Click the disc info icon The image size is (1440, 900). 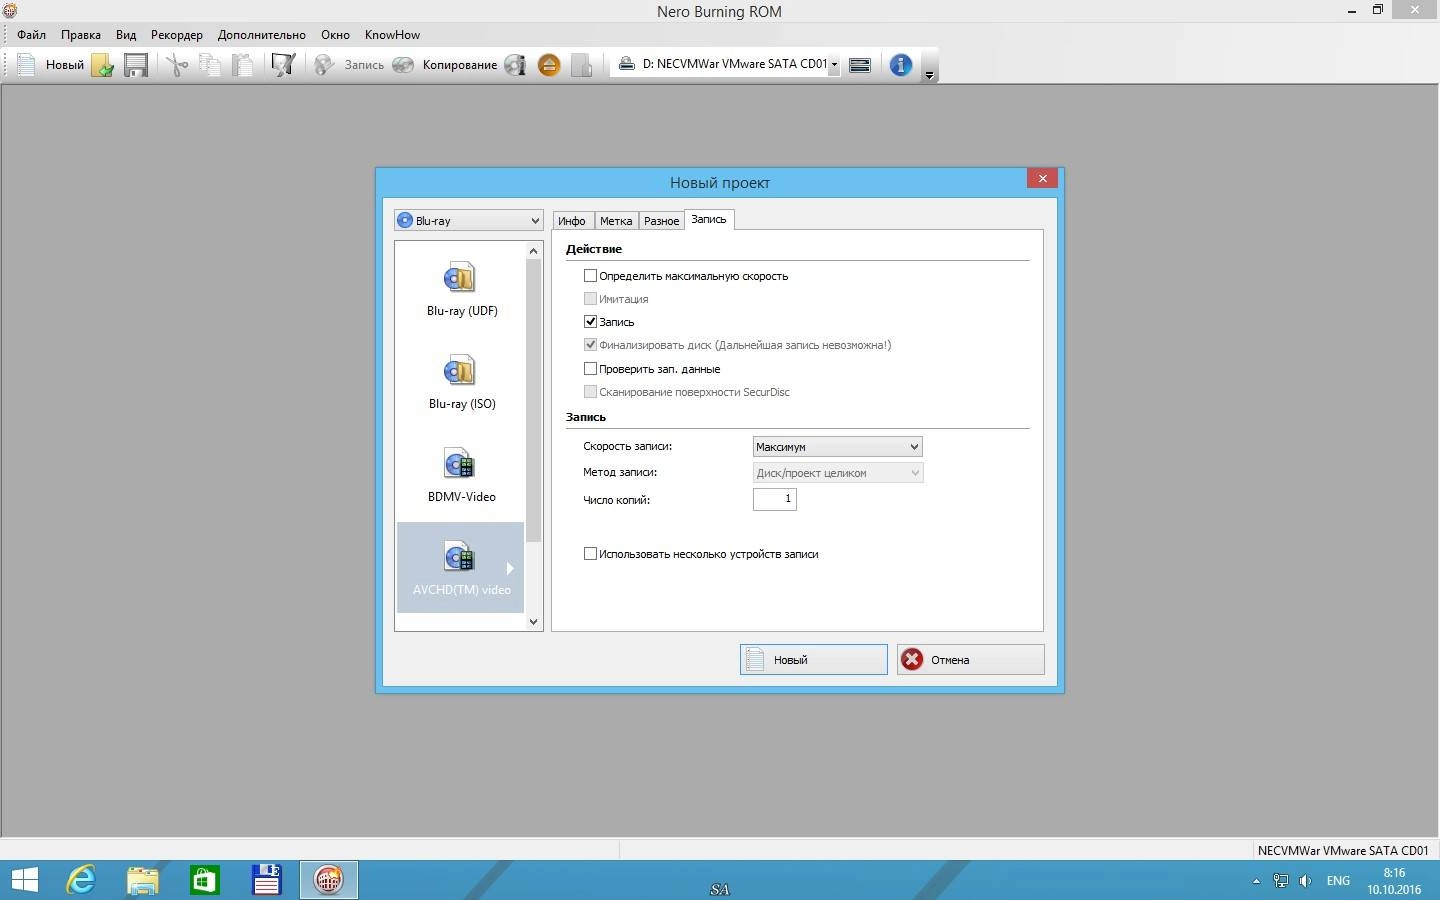click(515, 65)
